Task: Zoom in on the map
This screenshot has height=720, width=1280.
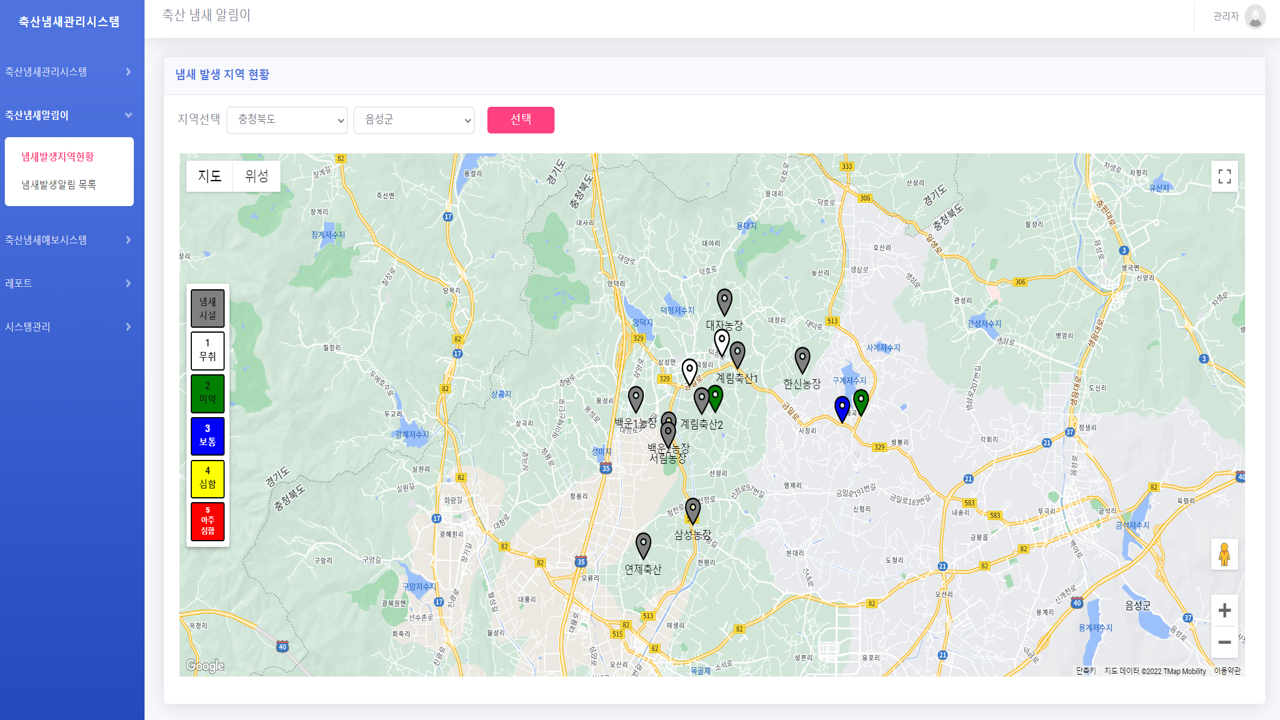Action: click(x=1224, y=610)
